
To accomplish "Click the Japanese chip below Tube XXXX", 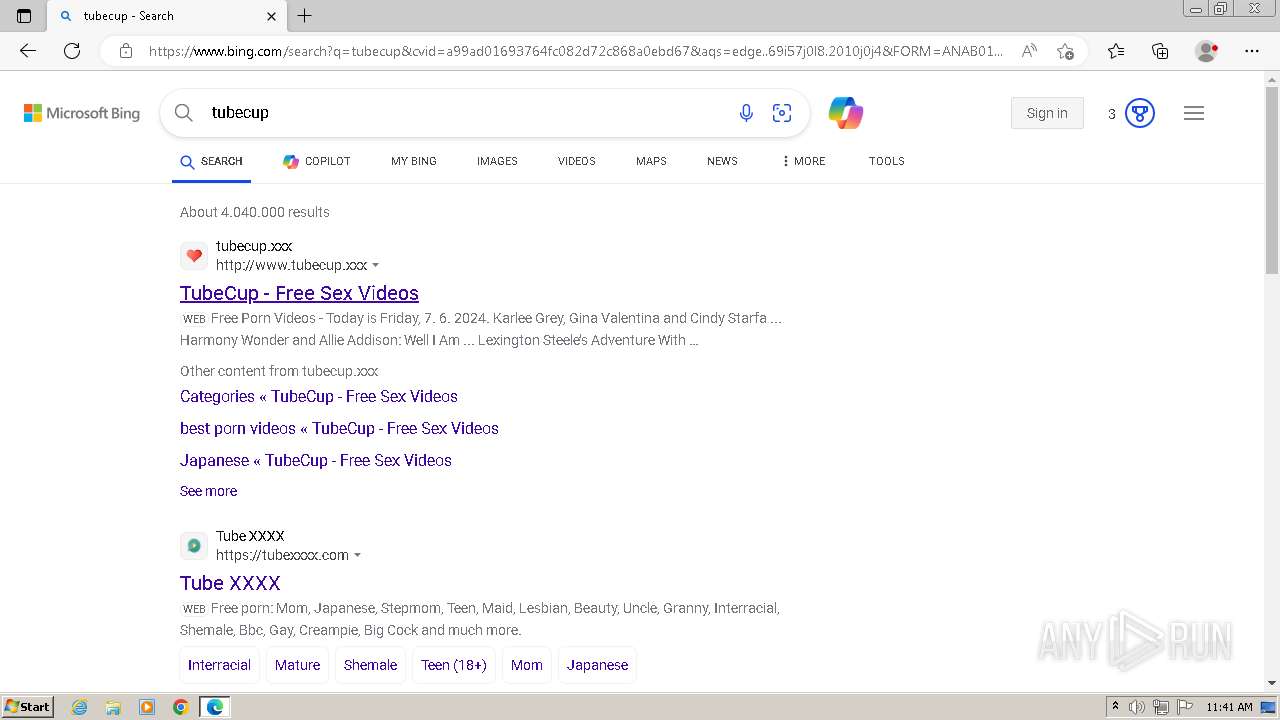I will 598,665.
